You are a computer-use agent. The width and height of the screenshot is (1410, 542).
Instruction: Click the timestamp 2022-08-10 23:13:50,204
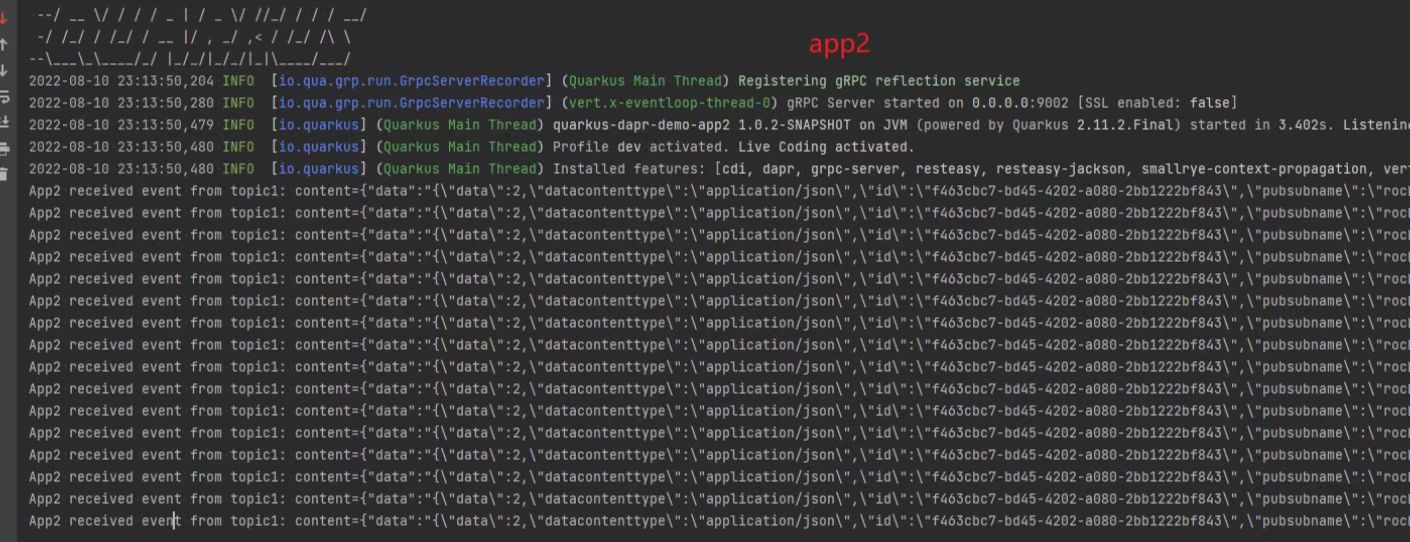[121, 81]
